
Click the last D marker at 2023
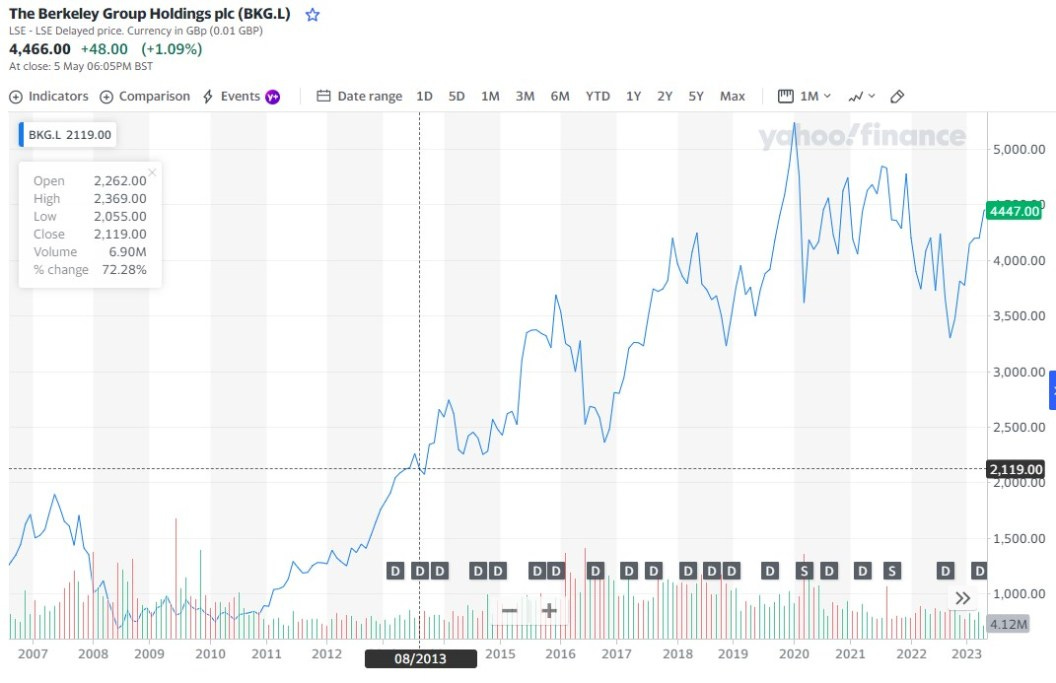pos(980,571)
